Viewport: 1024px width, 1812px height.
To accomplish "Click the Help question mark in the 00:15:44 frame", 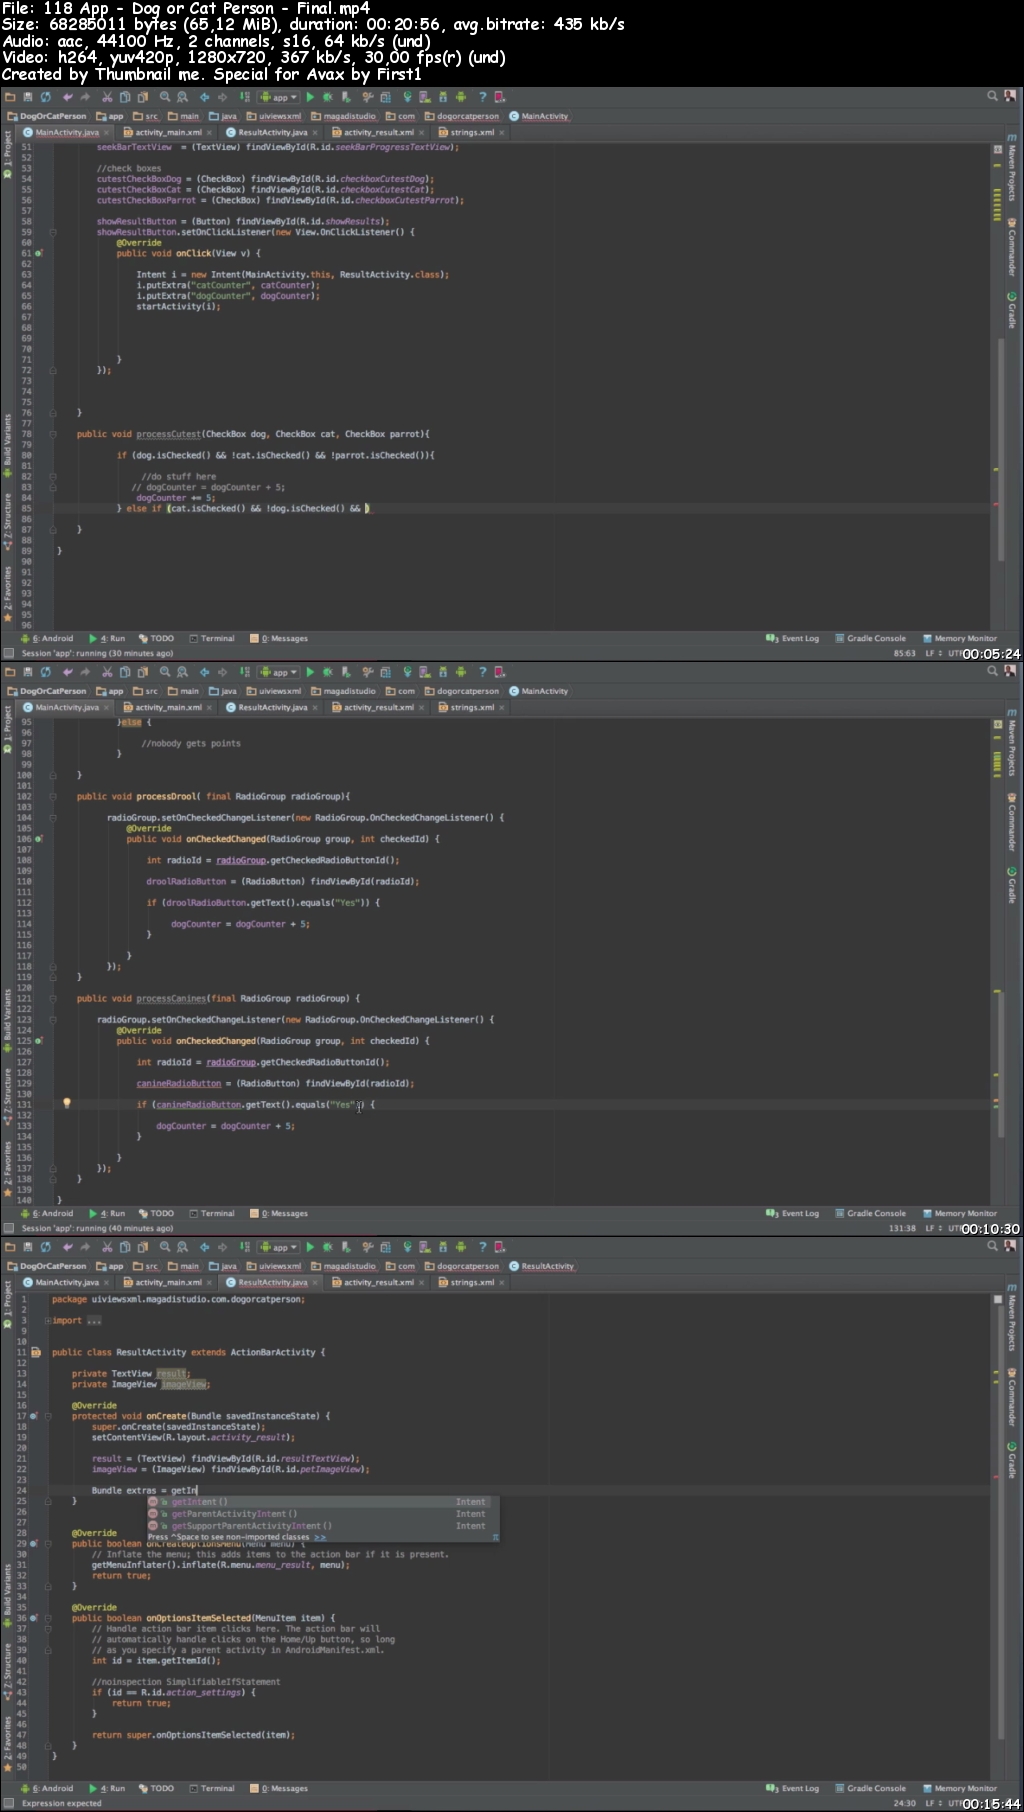I will coord(482,1247).
